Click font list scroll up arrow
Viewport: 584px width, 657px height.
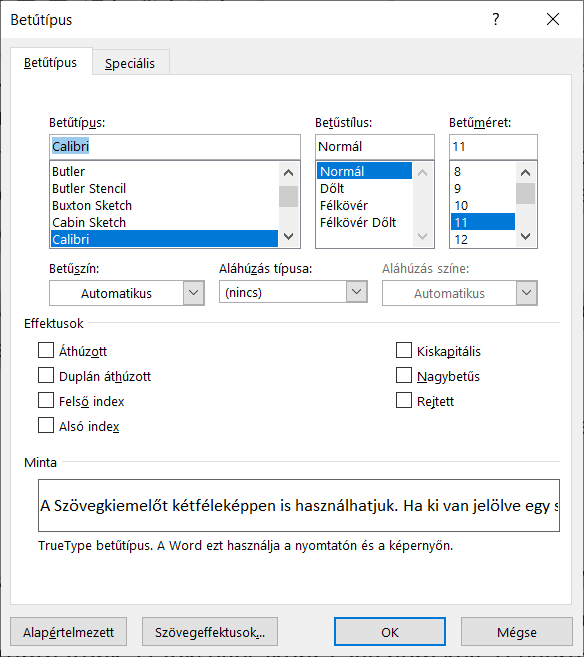tap(288, 173)
